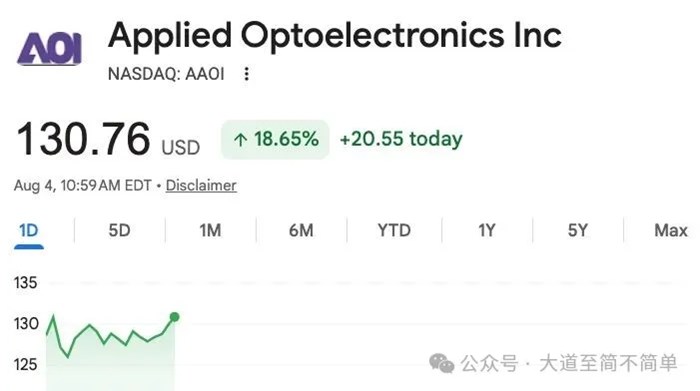700x391 pixels.
Task: Open the three-dot more options menu
Action: (246, 74)
